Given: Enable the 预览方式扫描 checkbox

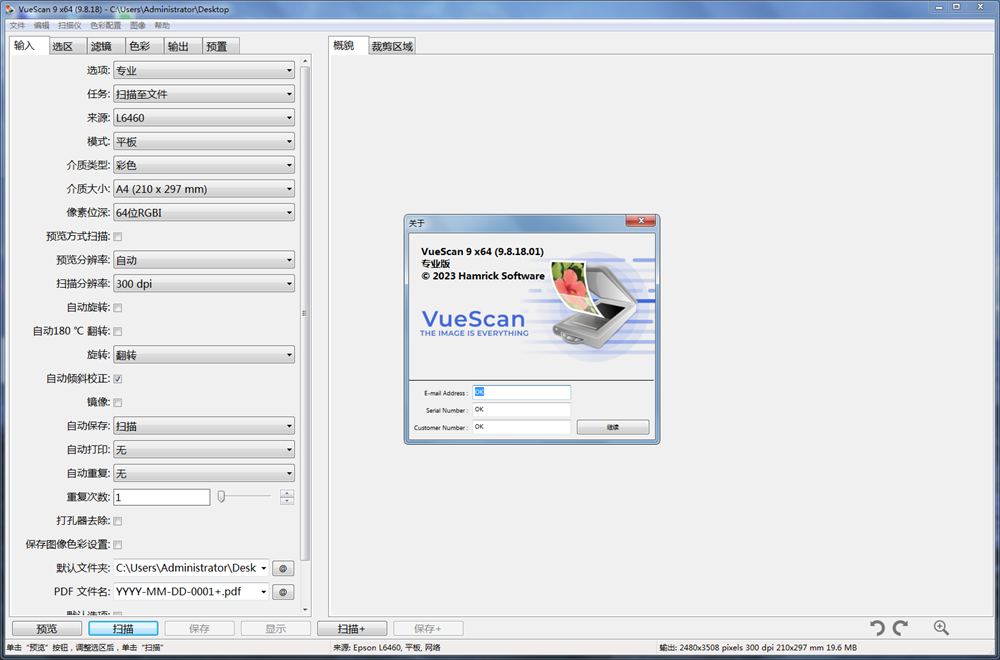Looking at the screenshot, I should pos(118,237).
